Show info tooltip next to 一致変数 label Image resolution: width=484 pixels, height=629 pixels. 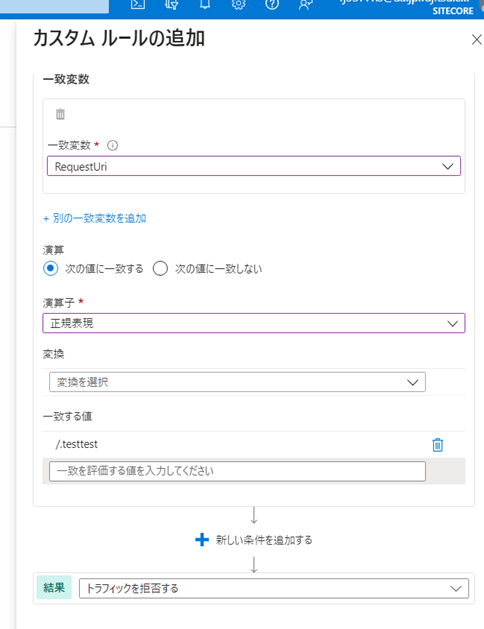tap(112, 145)
